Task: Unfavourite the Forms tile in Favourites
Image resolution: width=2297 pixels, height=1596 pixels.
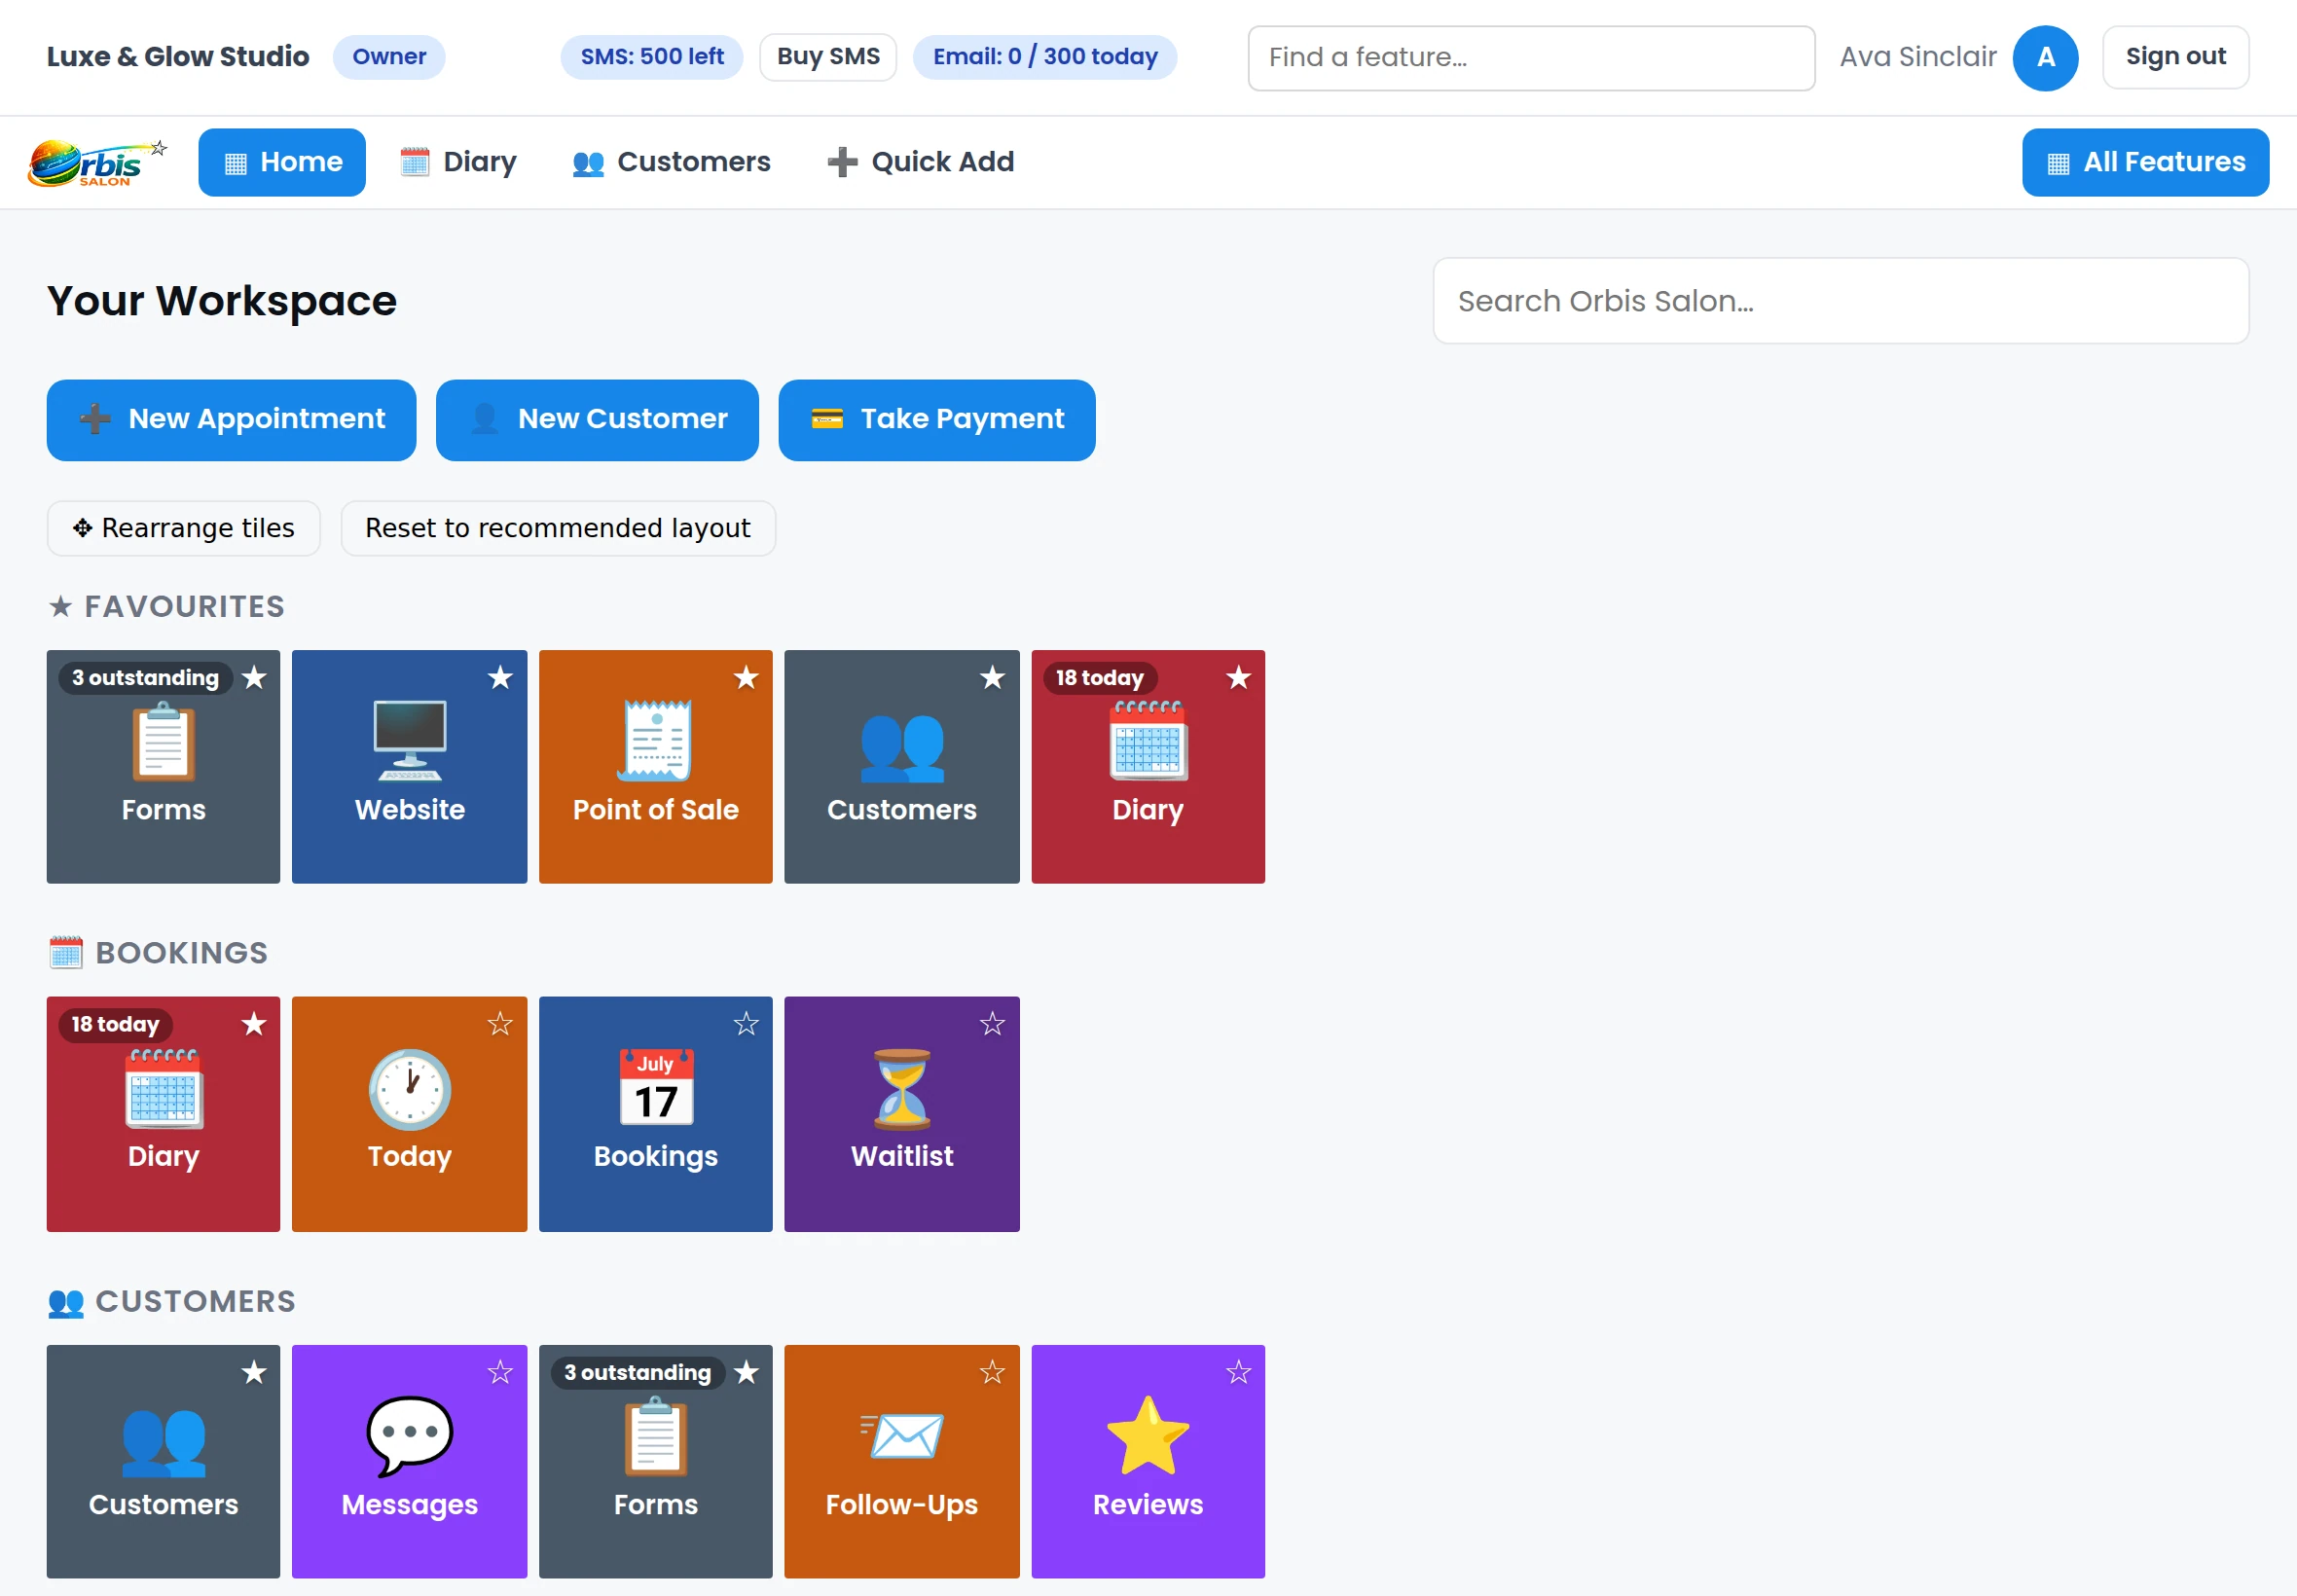Action: coord(255,677)
